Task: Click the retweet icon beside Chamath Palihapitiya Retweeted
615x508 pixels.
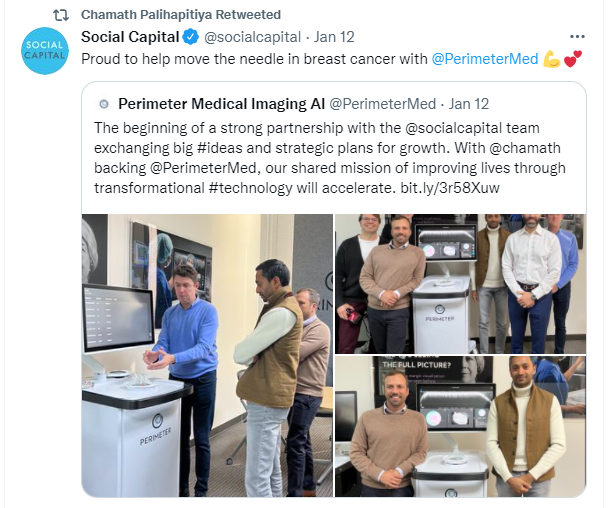Action: (x=61, y=15)
